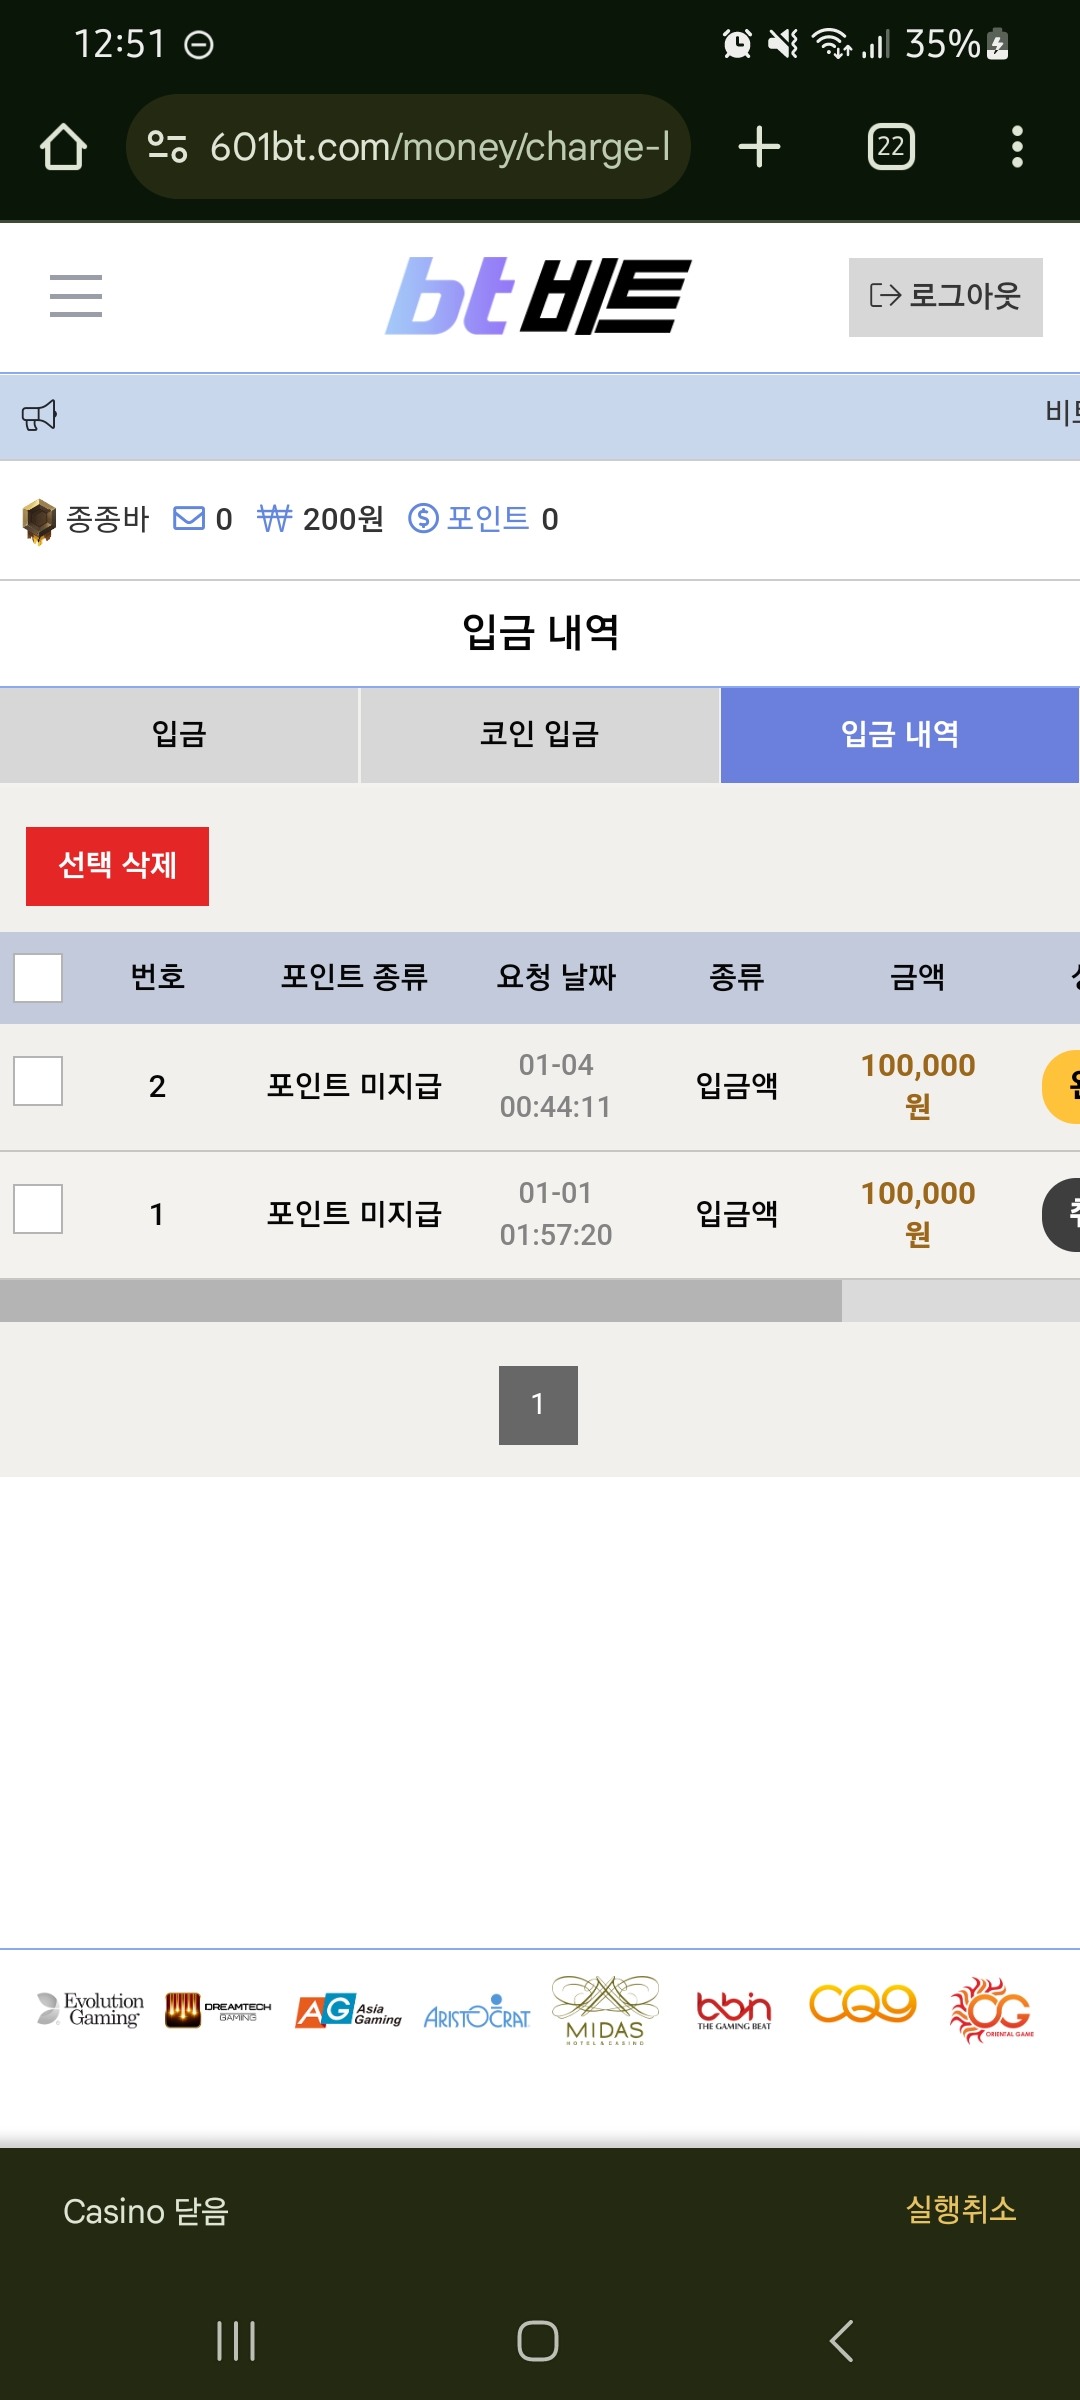Viewport: 1080px width, 2400px height.
Task: Open browser three-dot overflow menu
Action: coord(1017,147)
